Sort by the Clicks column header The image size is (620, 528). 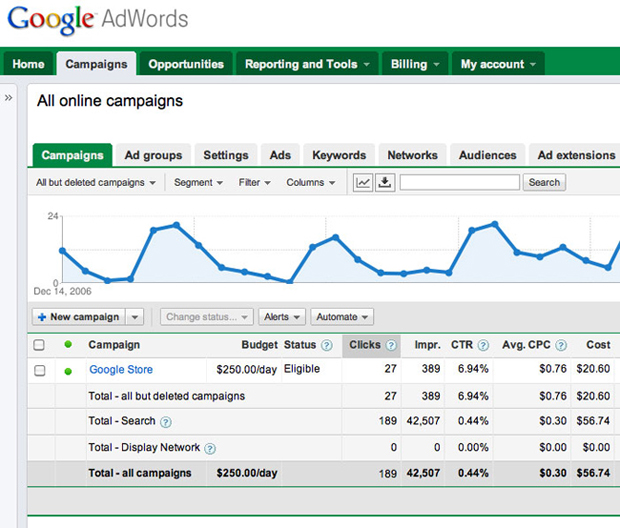365,345
